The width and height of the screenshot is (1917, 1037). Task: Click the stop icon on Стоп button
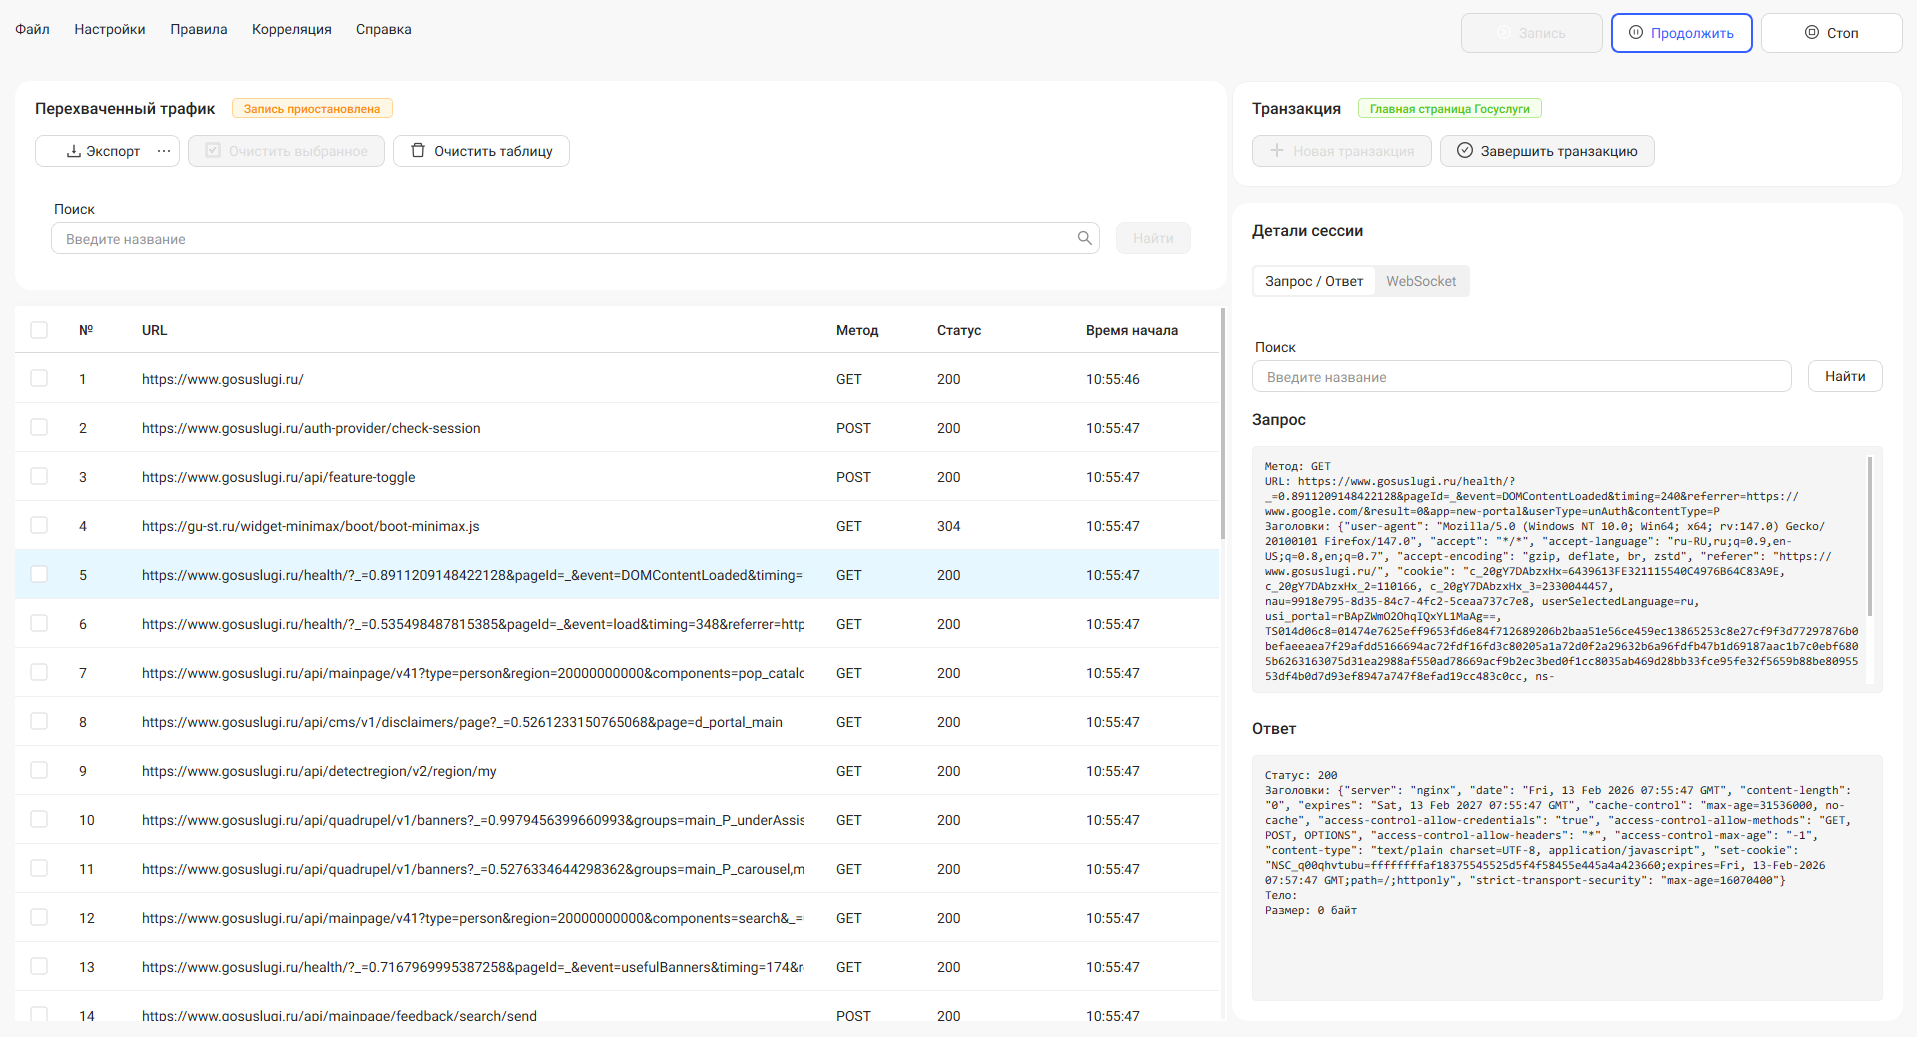click(x=1812, y=33)
